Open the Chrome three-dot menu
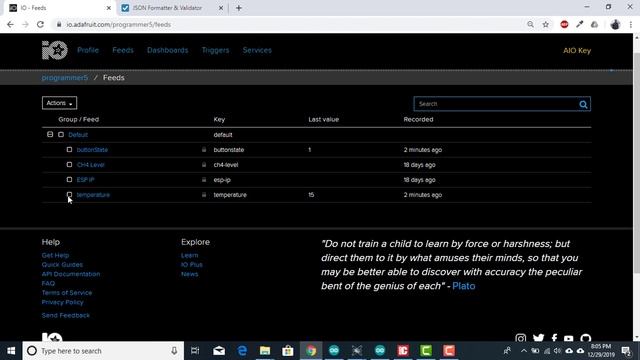The width and height of the screenshot is (640, 360). [631, 24]
